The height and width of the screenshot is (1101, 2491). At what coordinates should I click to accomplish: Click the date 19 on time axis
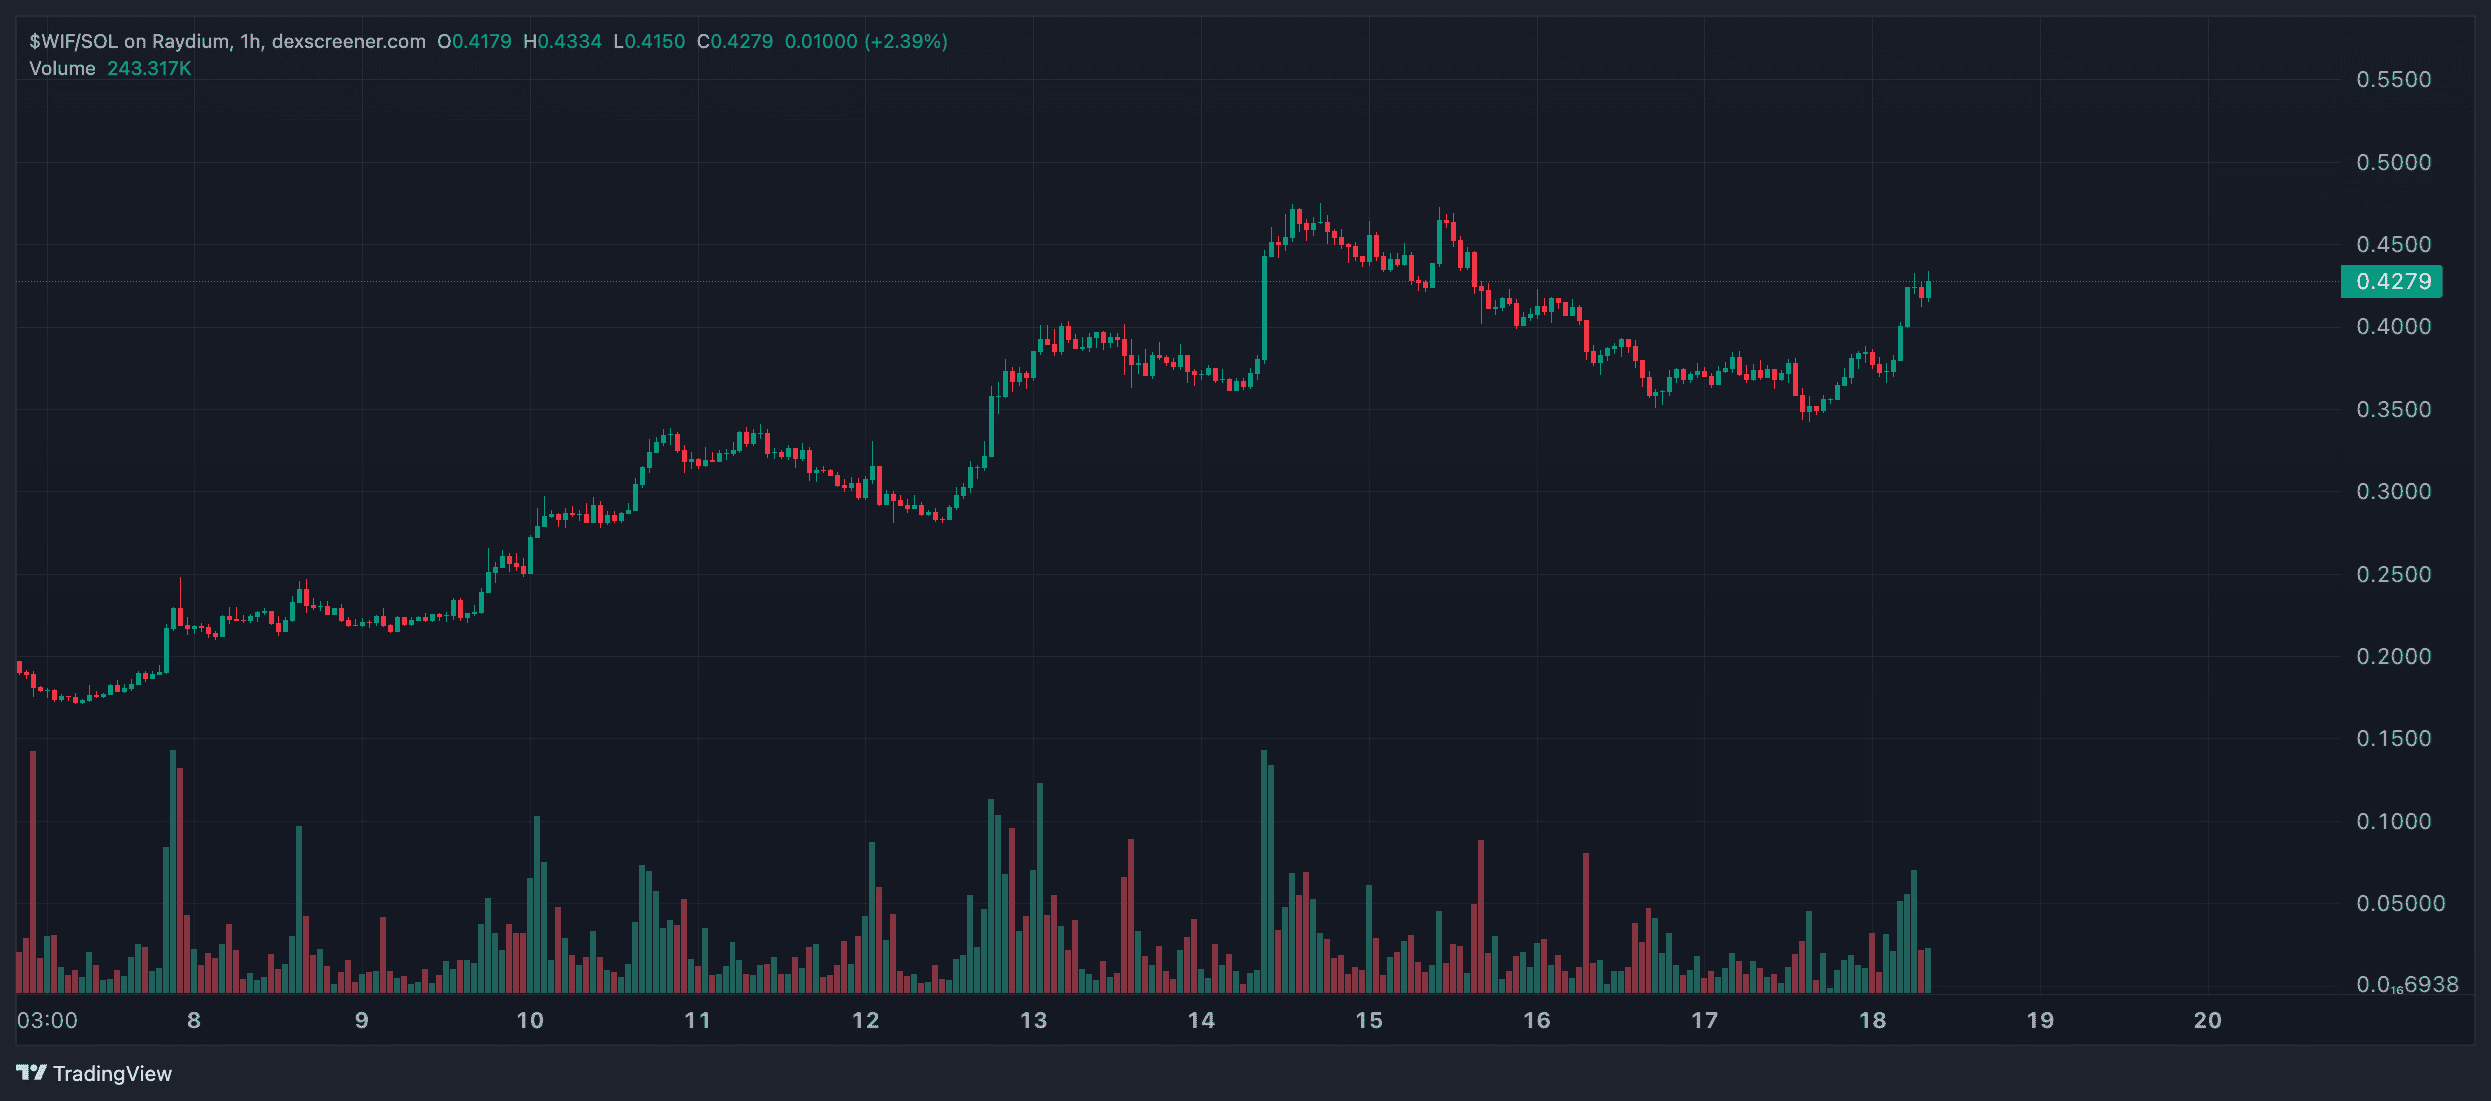coord(2040,1020)
